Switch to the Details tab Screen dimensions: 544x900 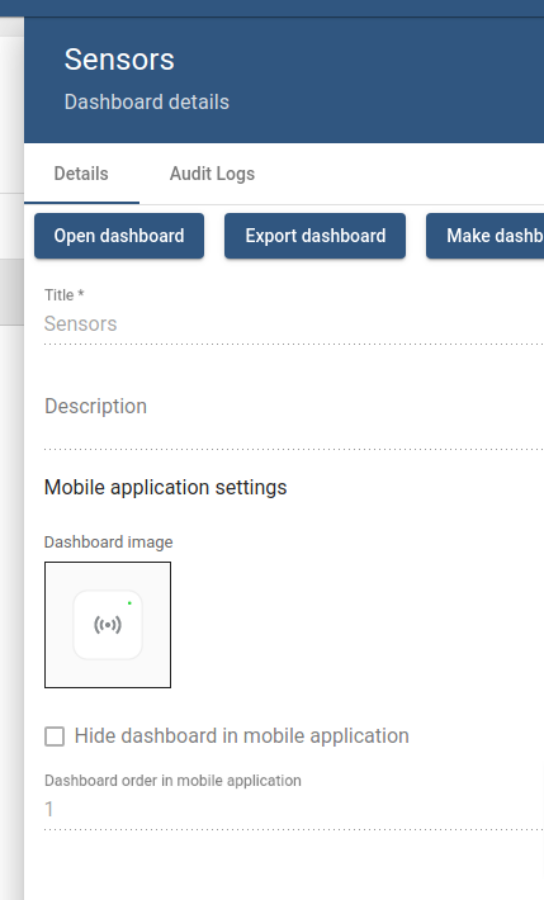pyautogui.click(x=81, y=174)
